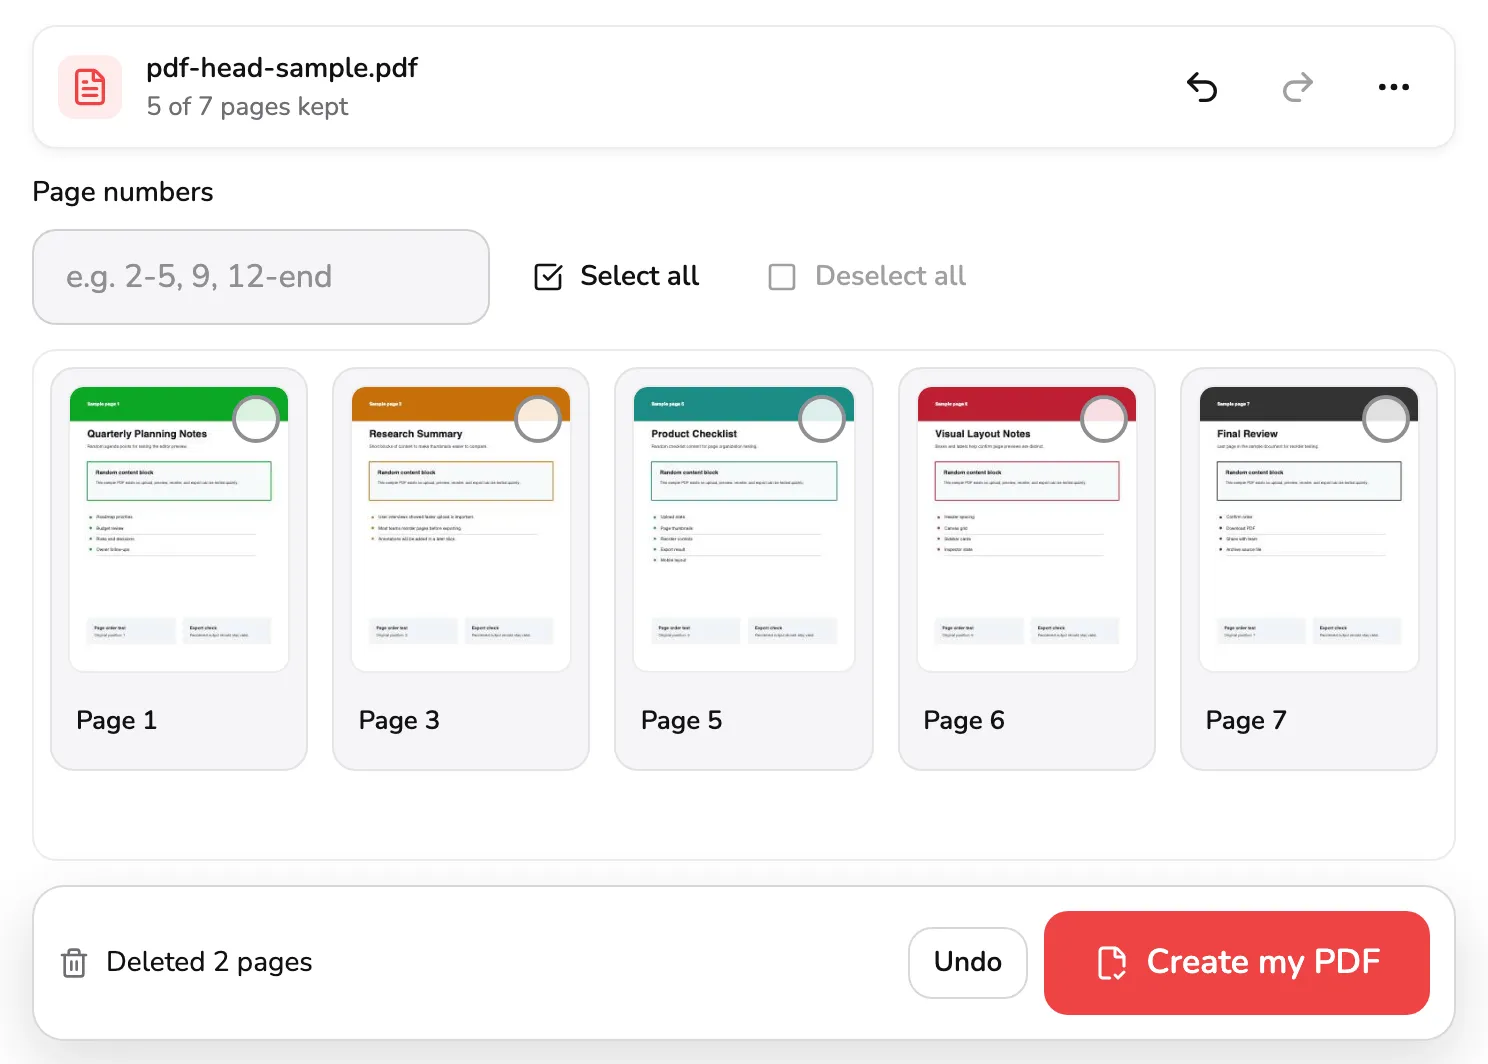Click the Undo button in bottom bar
This screenshot has height=1064, width=1488.
[967, 962]
